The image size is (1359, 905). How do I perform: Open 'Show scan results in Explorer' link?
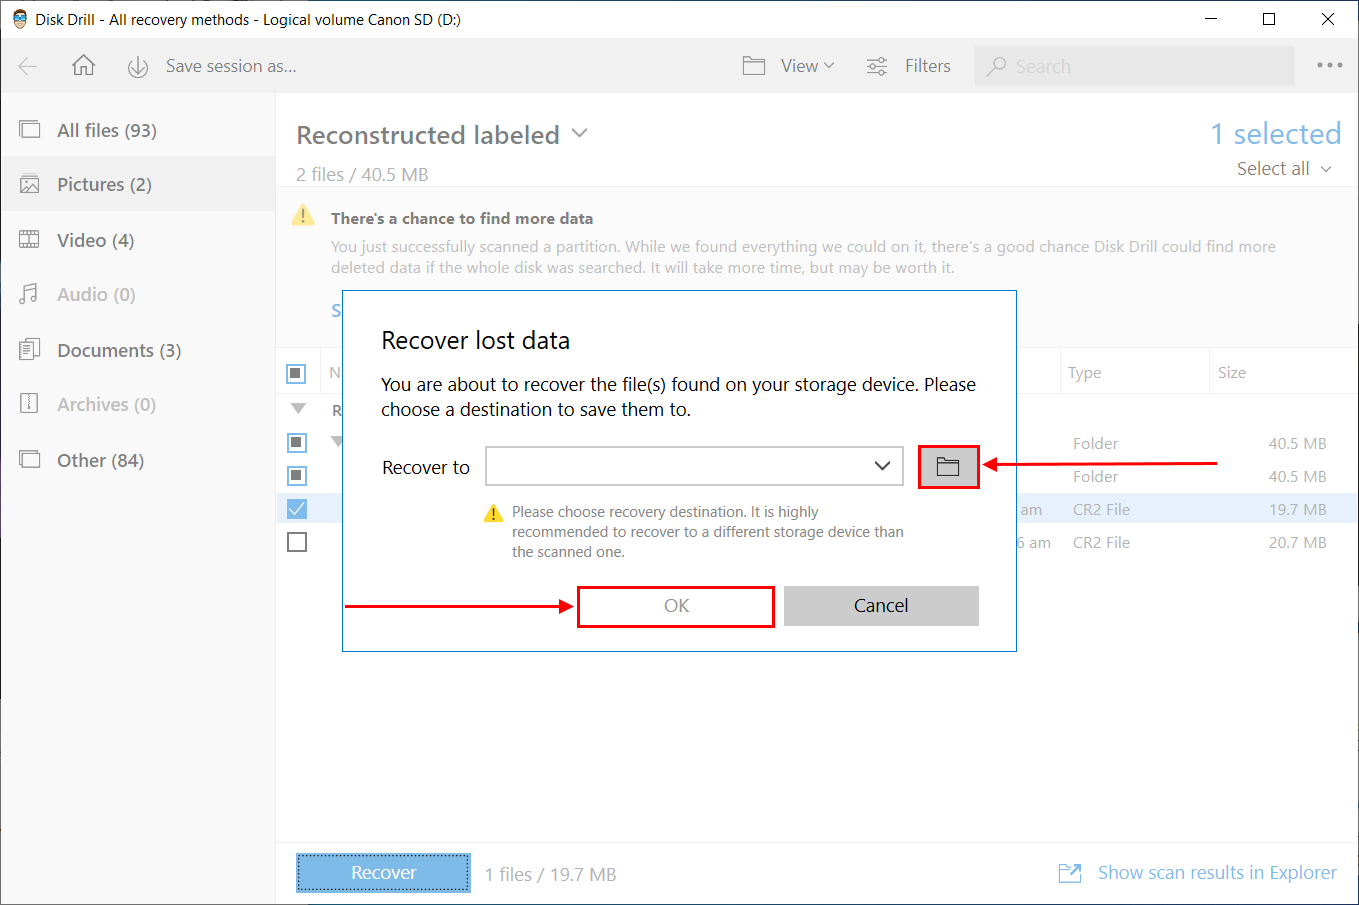pyautogui.click(x=1217, y=873)
